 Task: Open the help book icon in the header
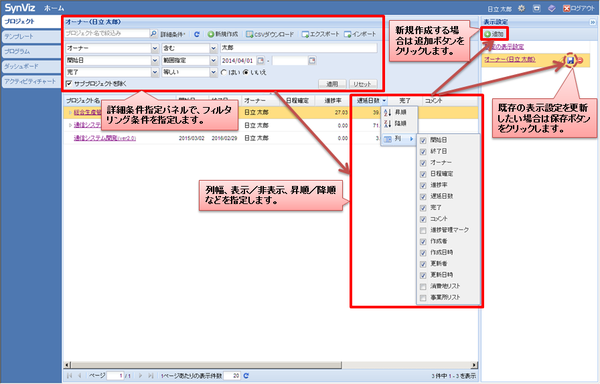pyautogui.click(x=551, y=8)
